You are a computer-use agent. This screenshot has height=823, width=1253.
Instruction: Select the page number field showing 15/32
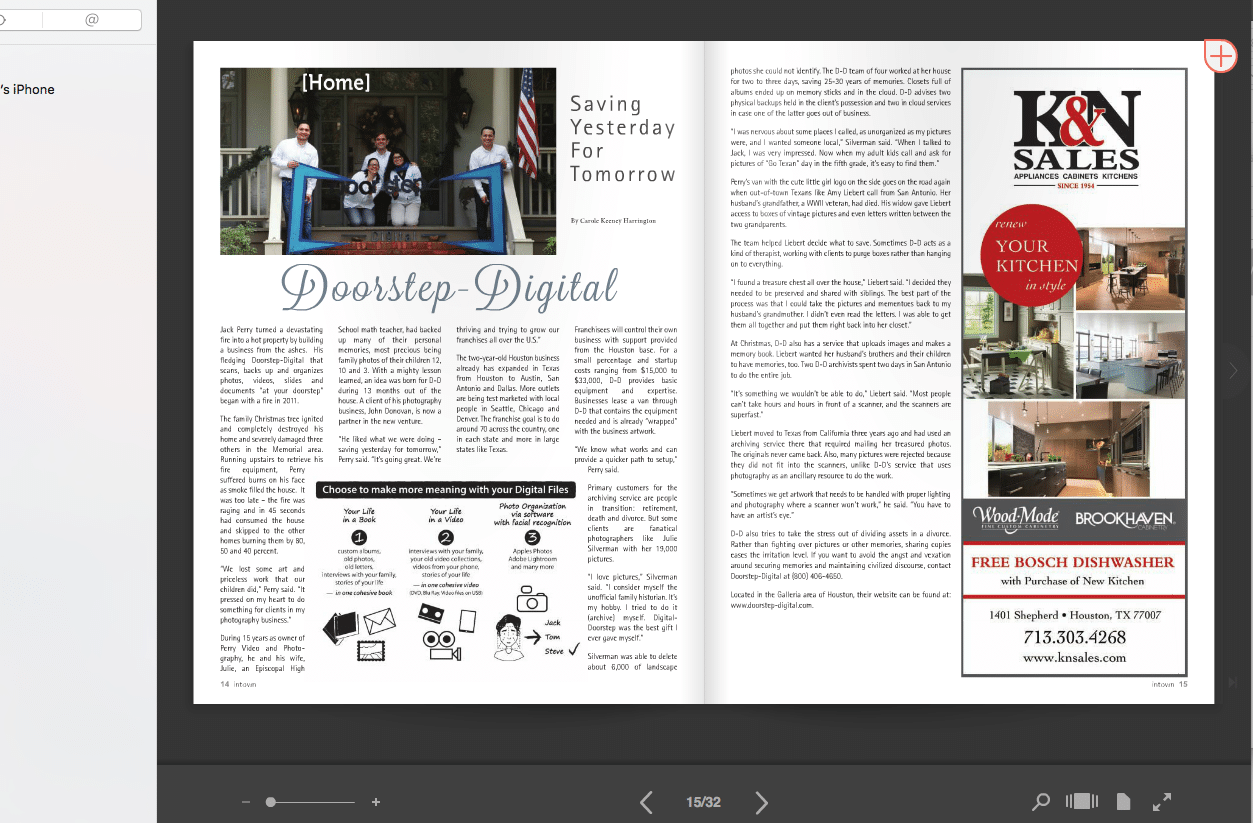(x=703, y=802)
